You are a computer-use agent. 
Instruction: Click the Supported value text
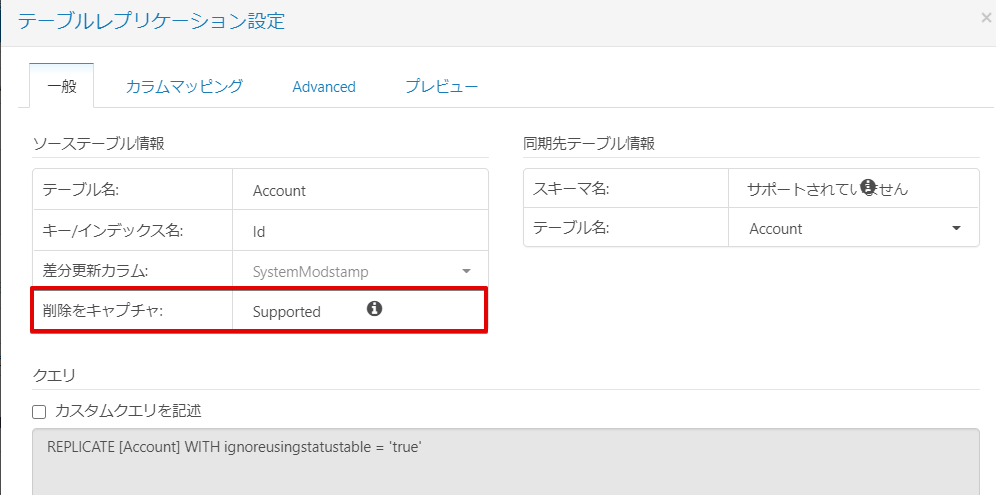click(287, 312)
